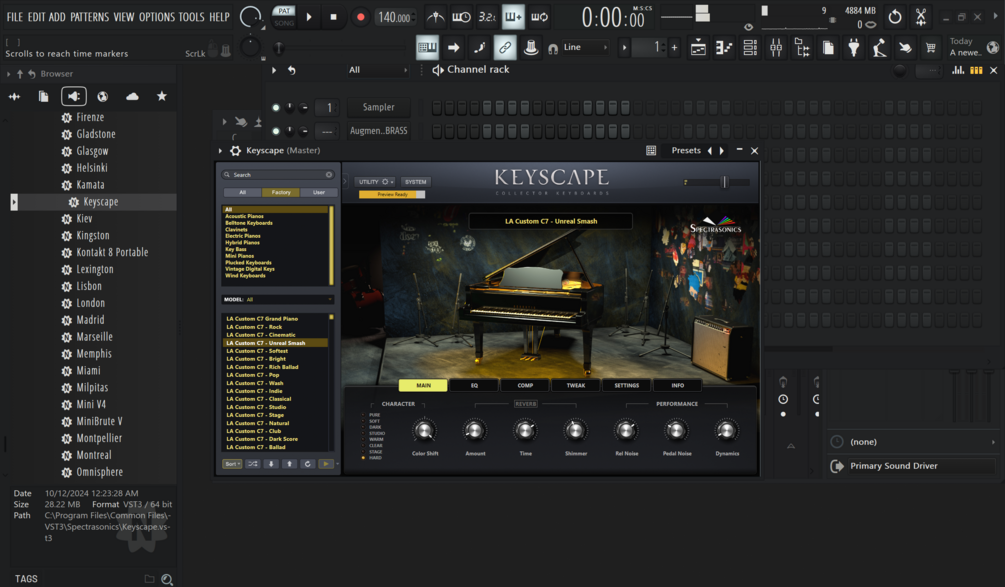Image resolution: width=1005 pixels, height=587 pixels.
Task: Switch to the COMP tab in Keyscape
Action: (x=525, y=386)
